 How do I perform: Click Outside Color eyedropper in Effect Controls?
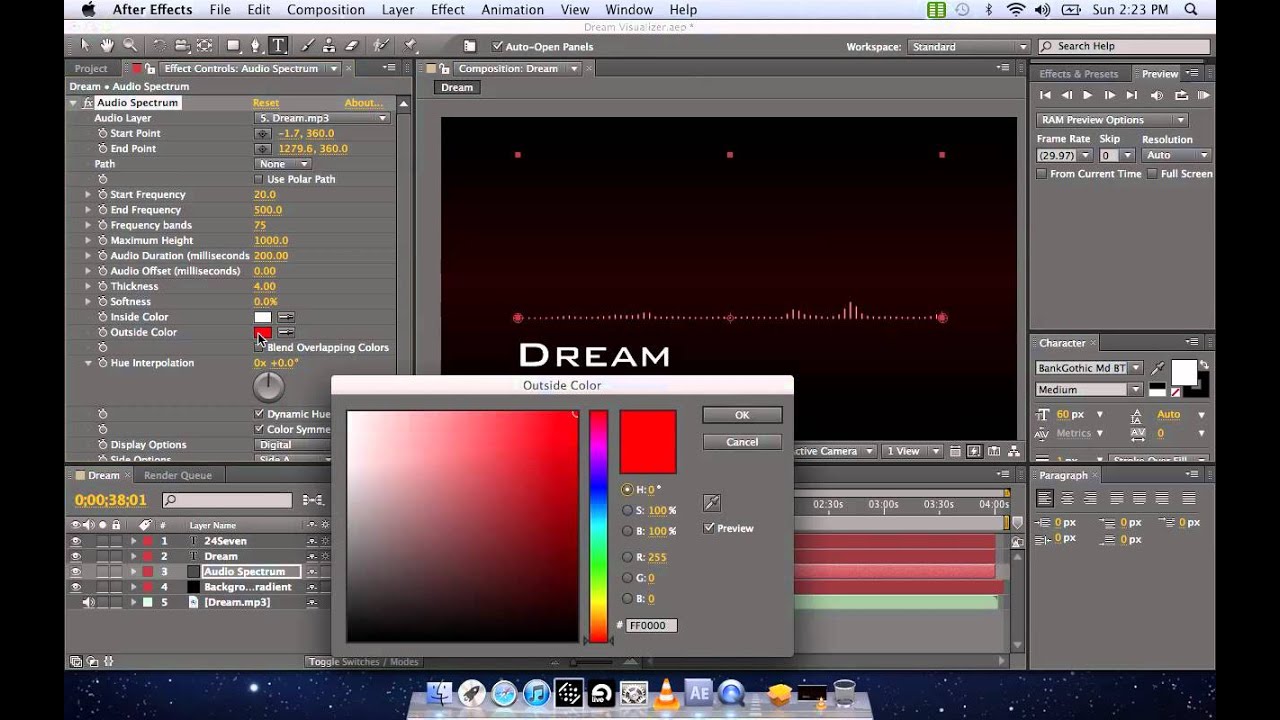coord(286,332)
